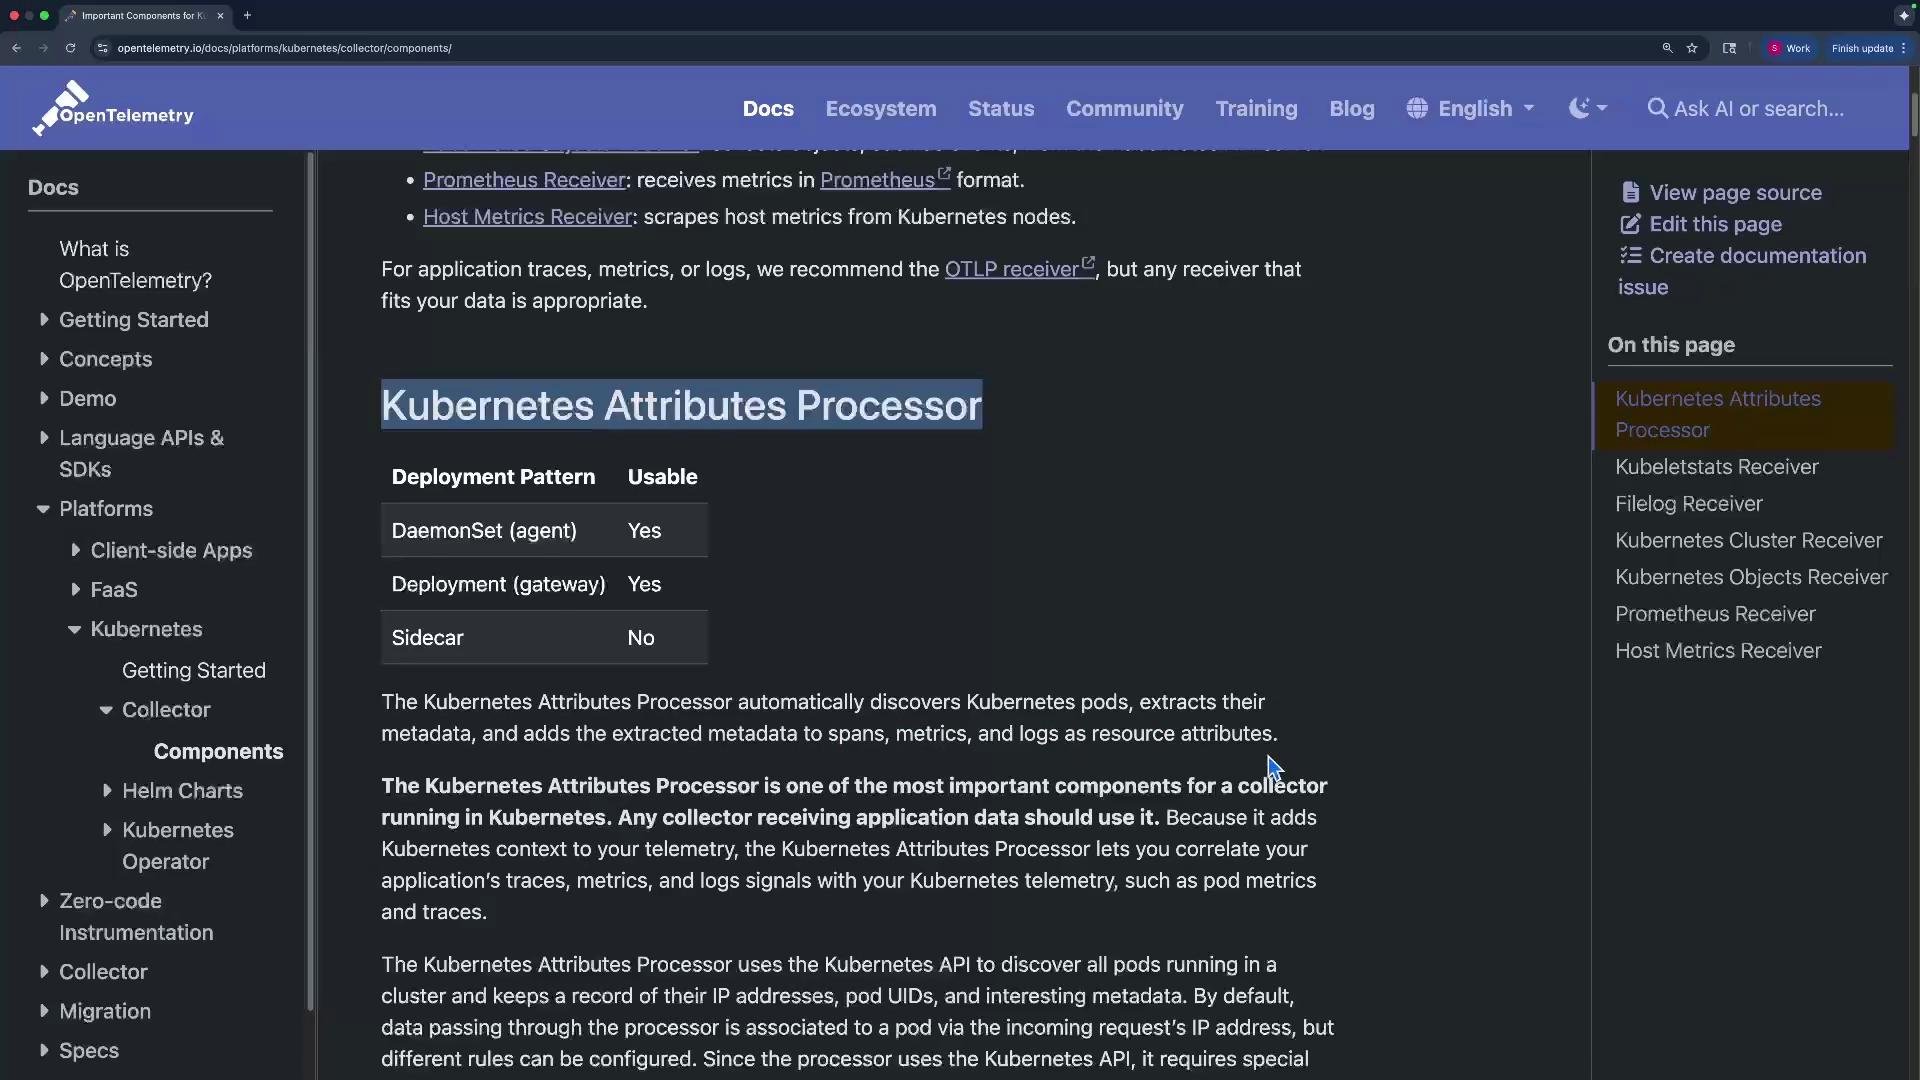The height and width of the screenshot is (1080, 1920).
Task: Select the Components sidebar item
Action: [218, 751]
